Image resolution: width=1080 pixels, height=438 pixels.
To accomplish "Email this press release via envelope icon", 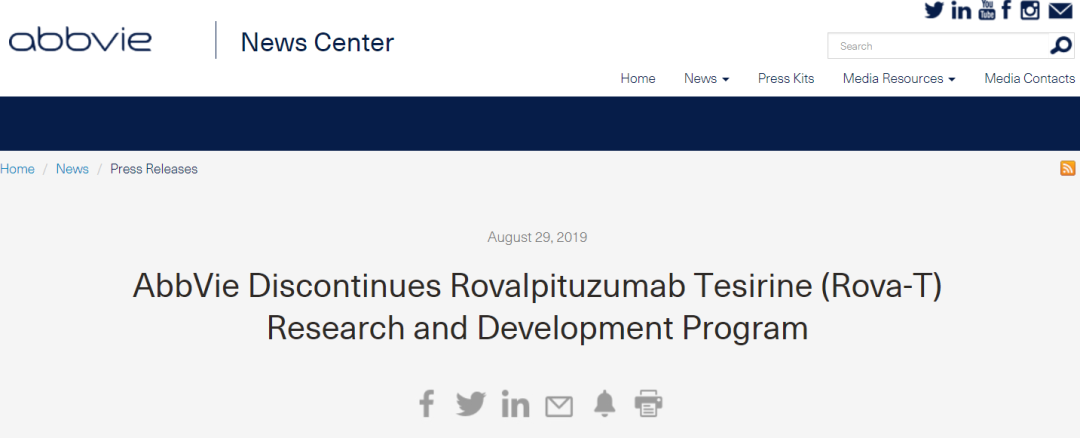I will (559, 406).
